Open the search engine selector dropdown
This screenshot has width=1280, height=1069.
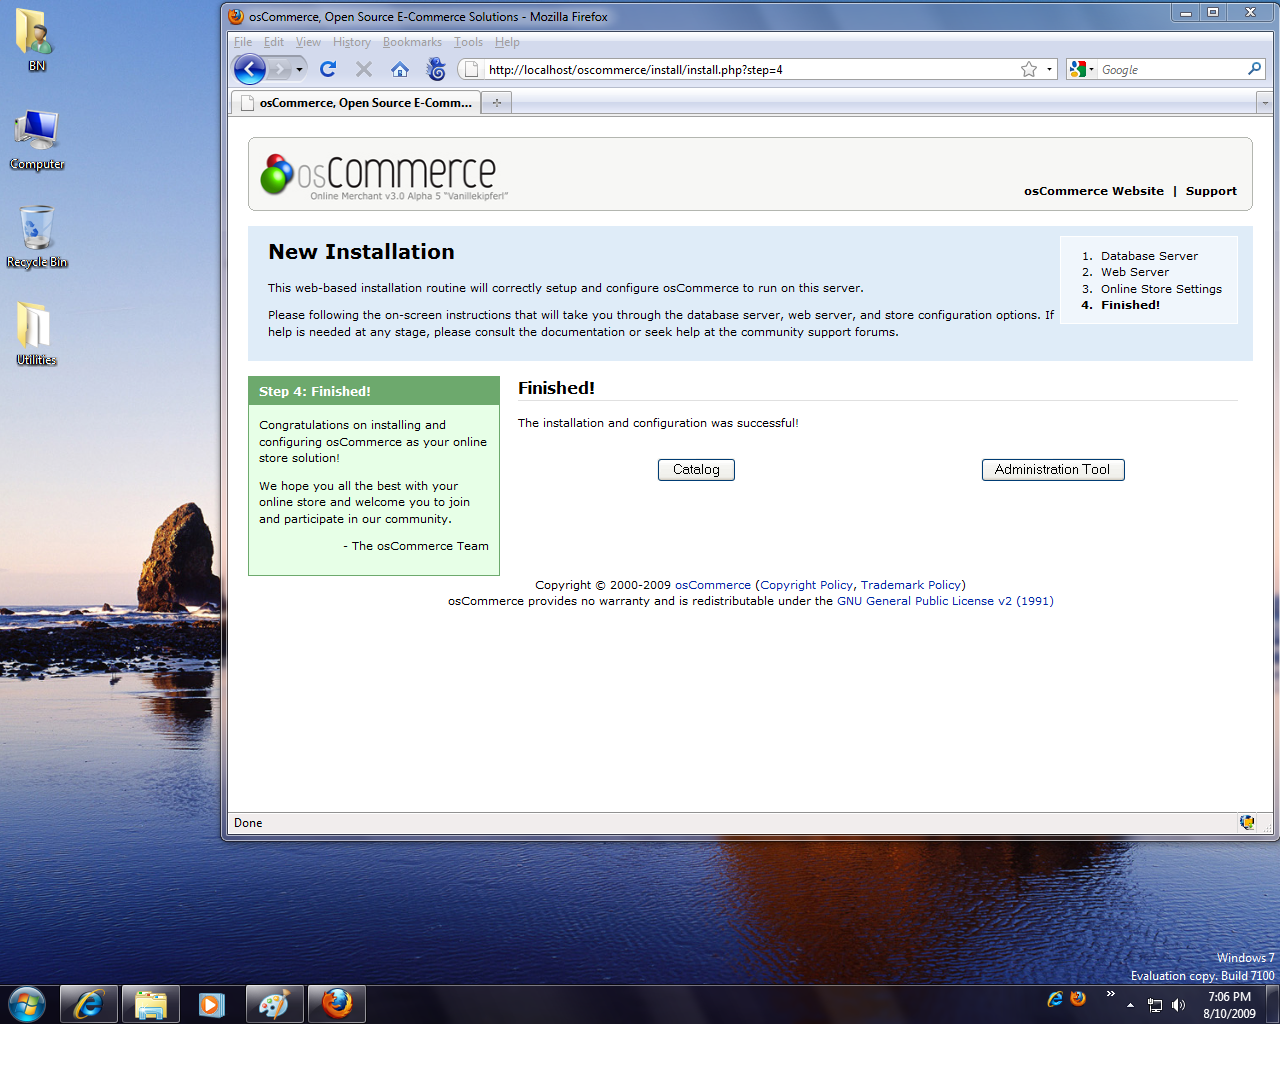[x=1082, y=69]
